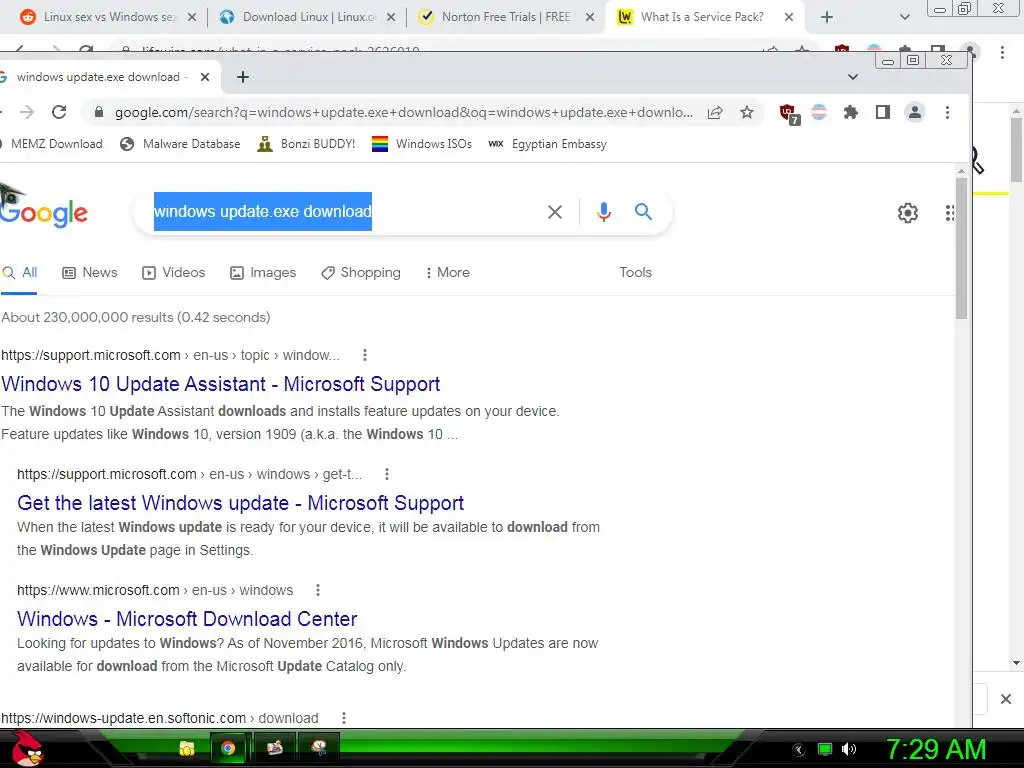The image size is (1024, 768).
Task: Share this page icon in address bar
Action: 715,112
